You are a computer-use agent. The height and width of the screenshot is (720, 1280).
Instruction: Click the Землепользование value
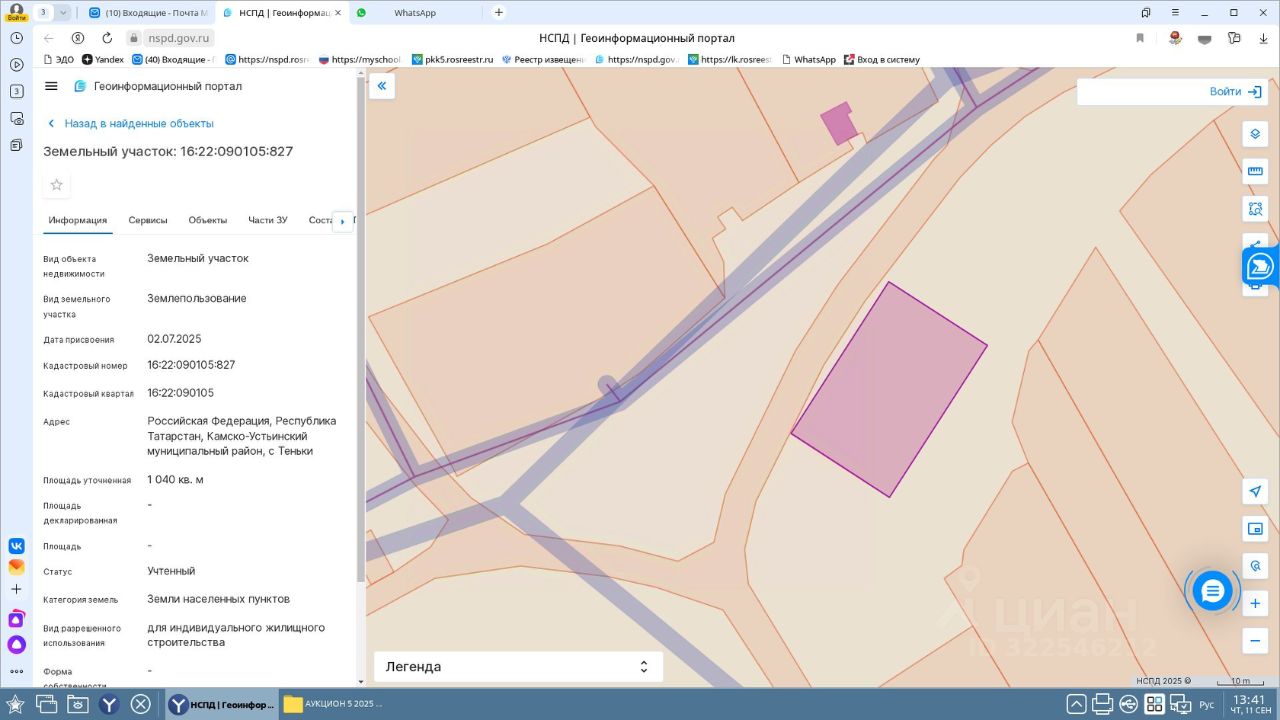click(197, 298)
